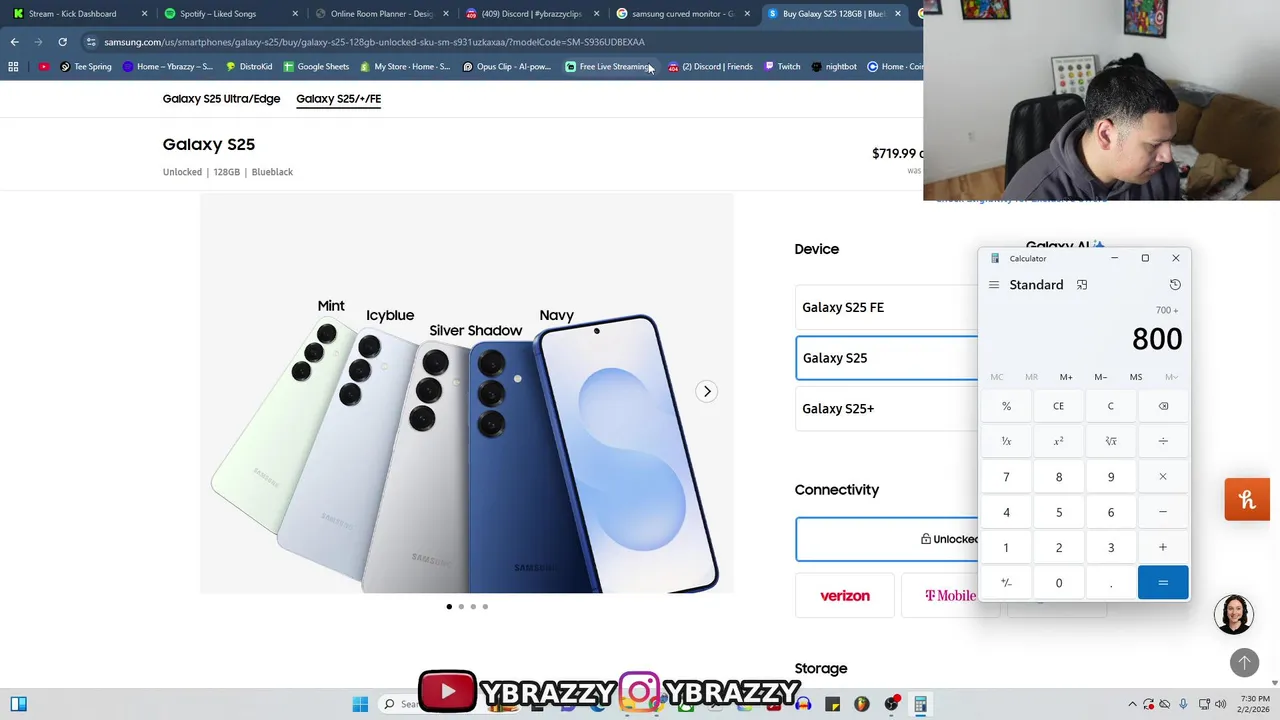Select T-Mobile connectivity option
The width and height of the screenshot is (1280, 720).
pyautogui.click(x=950, y=595)
